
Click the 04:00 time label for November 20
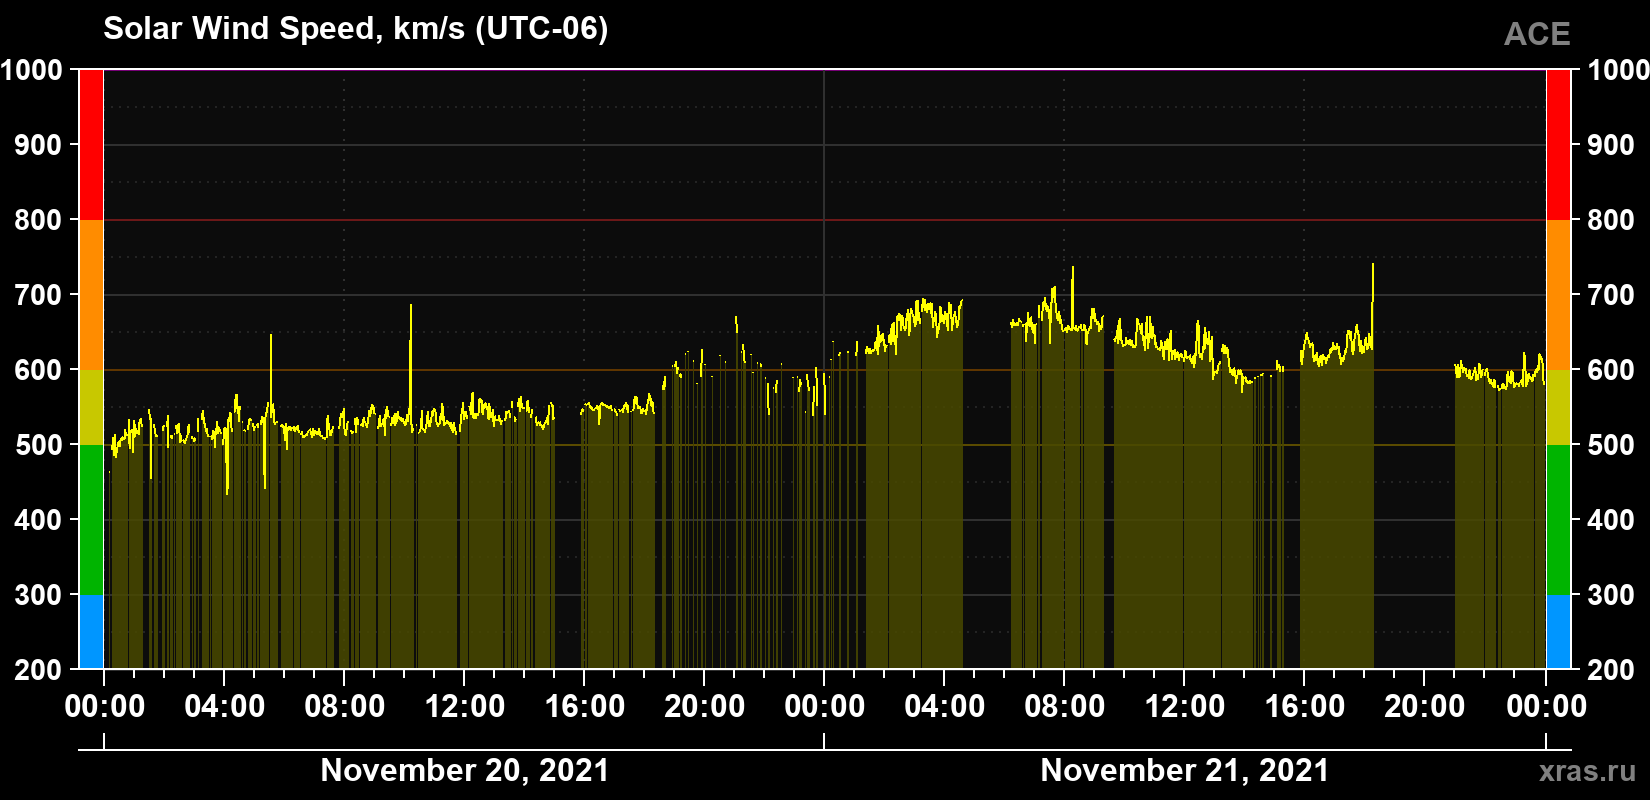click(x=225, y=707)
